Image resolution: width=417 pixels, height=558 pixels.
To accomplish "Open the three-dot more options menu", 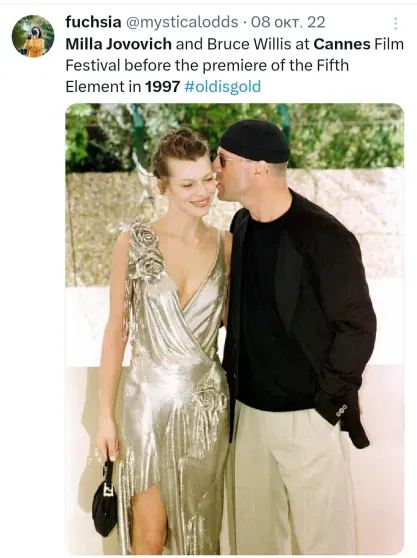I will point(395,23).
